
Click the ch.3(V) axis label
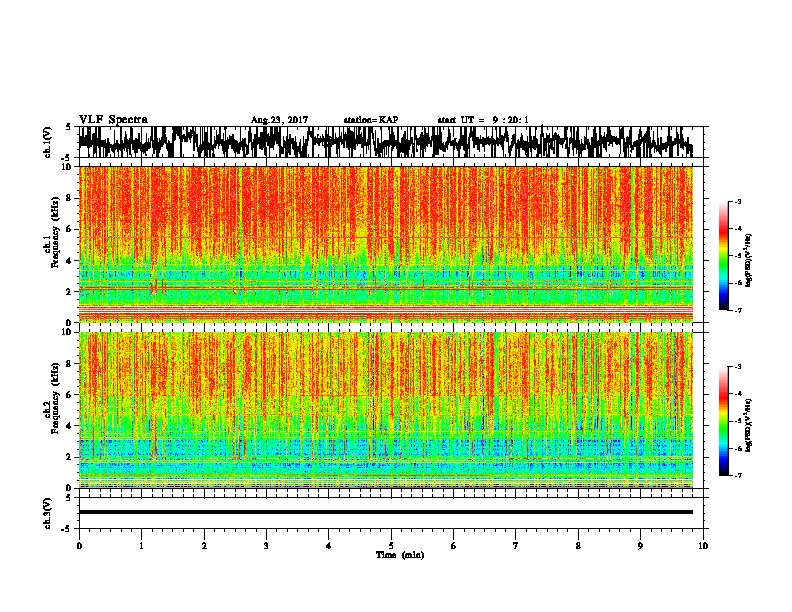(x=47, y=513)
